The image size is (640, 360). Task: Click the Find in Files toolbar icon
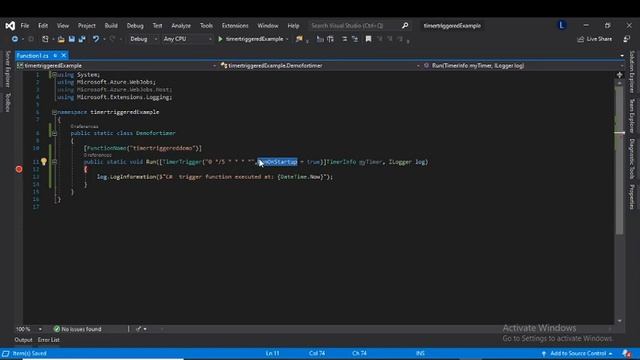click(300, 39)
